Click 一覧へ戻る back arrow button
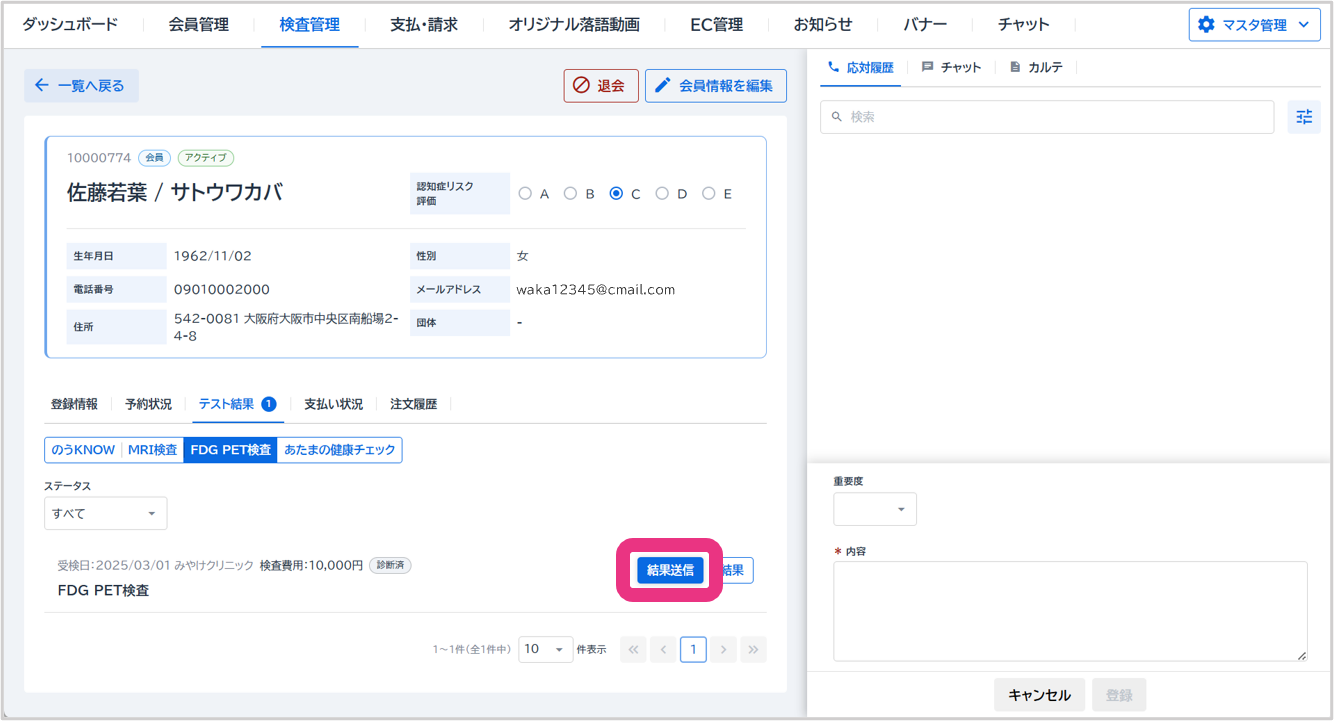 coord(81,86)
